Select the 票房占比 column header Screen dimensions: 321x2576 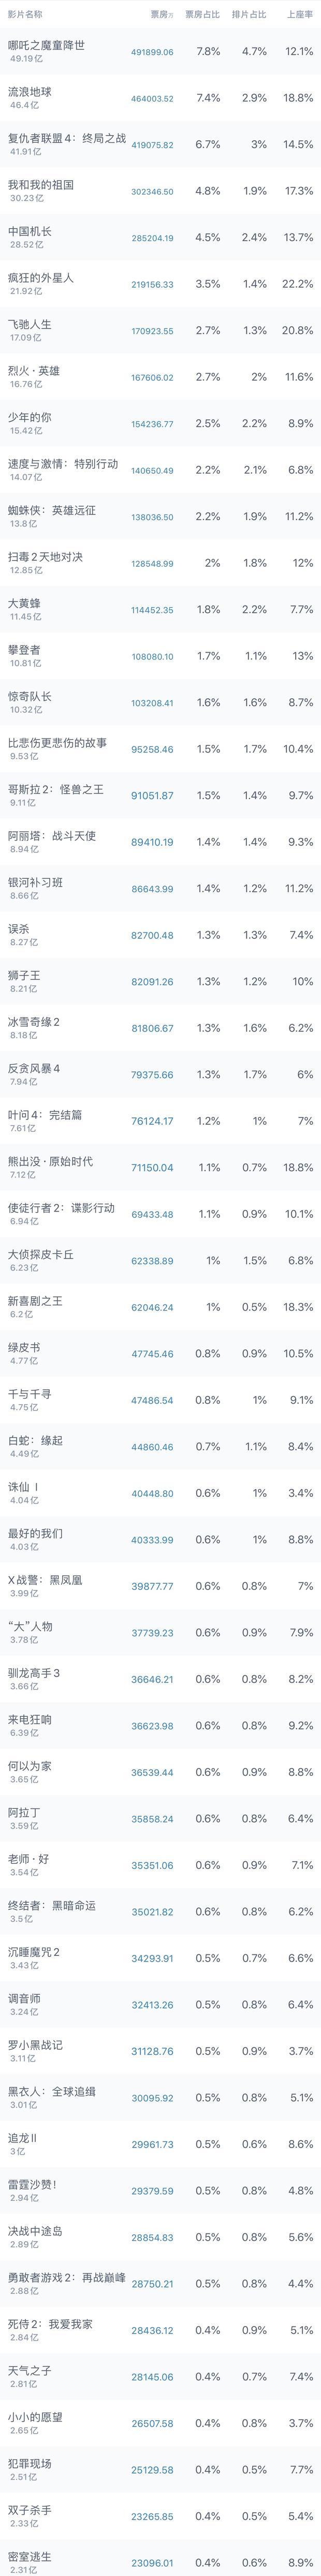tap(203, 14)
